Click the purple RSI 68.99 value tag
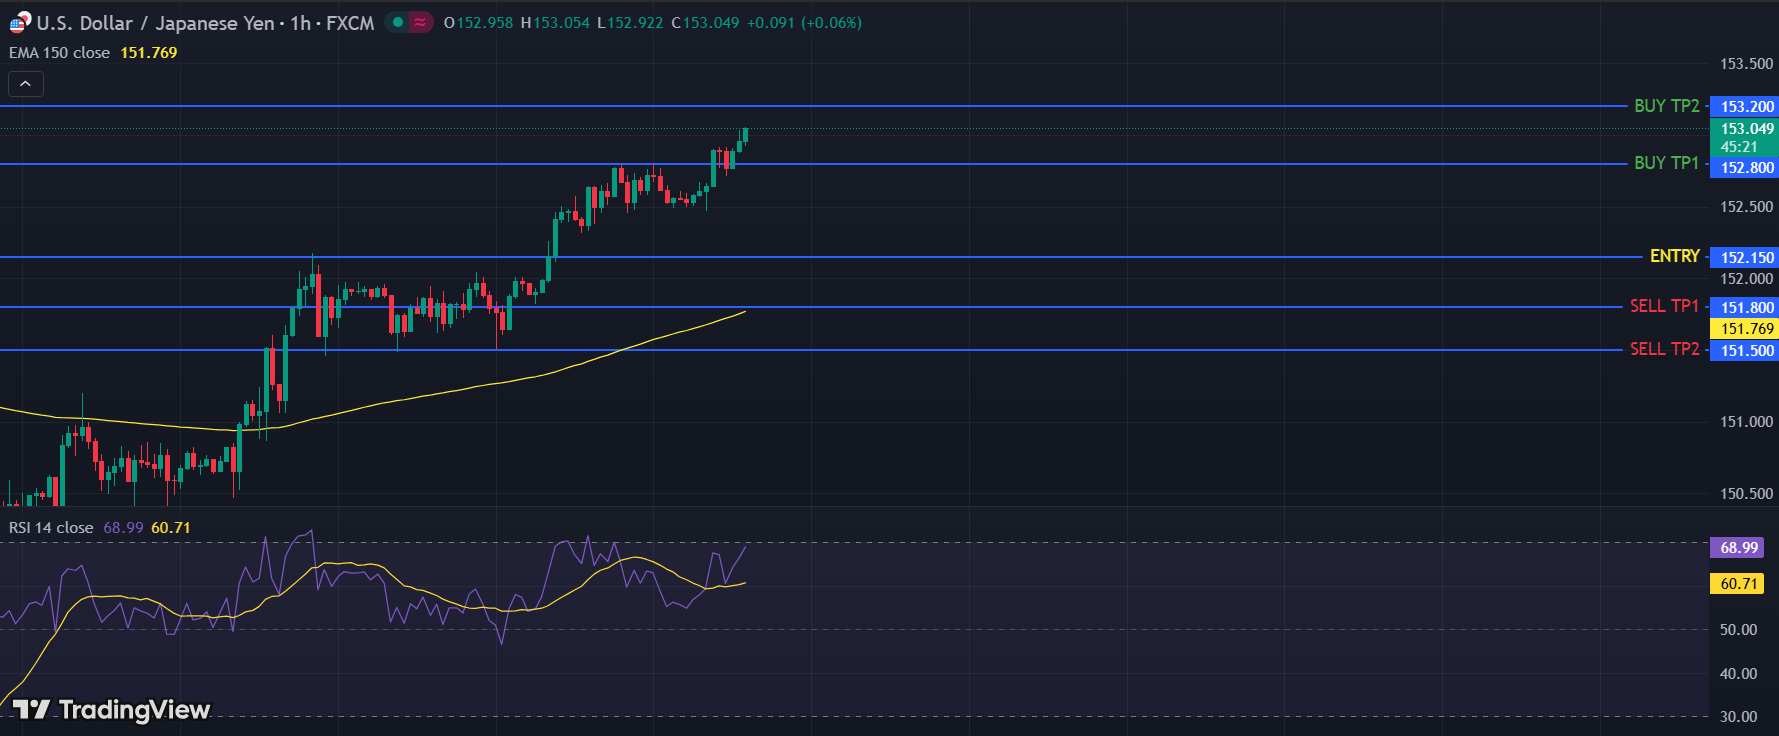1779x736 pixels. click(x=1738, y=548)
